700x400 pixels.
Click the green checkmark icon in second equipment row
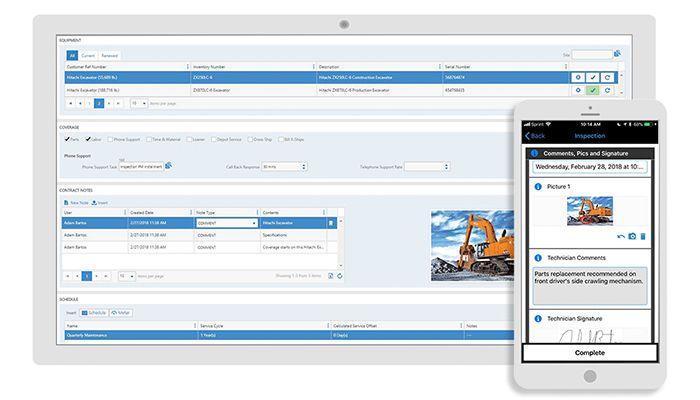[592, 90]
